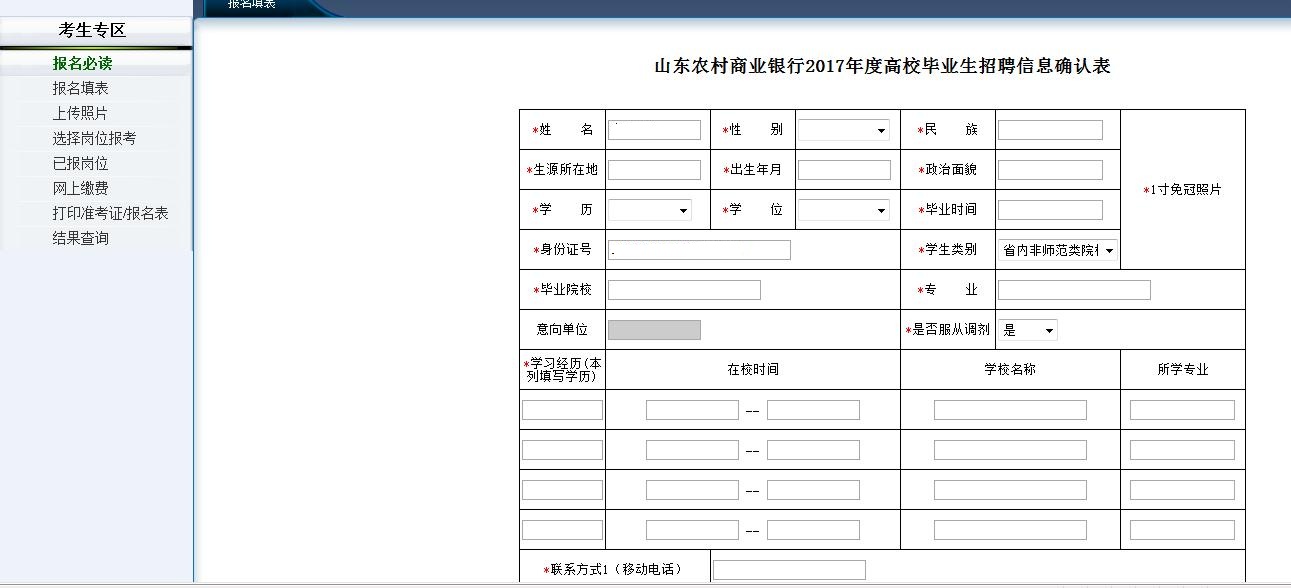Click third-row 在校时间 end date field
Viewport: 1291px width, 588px height.
click(x=813, y=490)
